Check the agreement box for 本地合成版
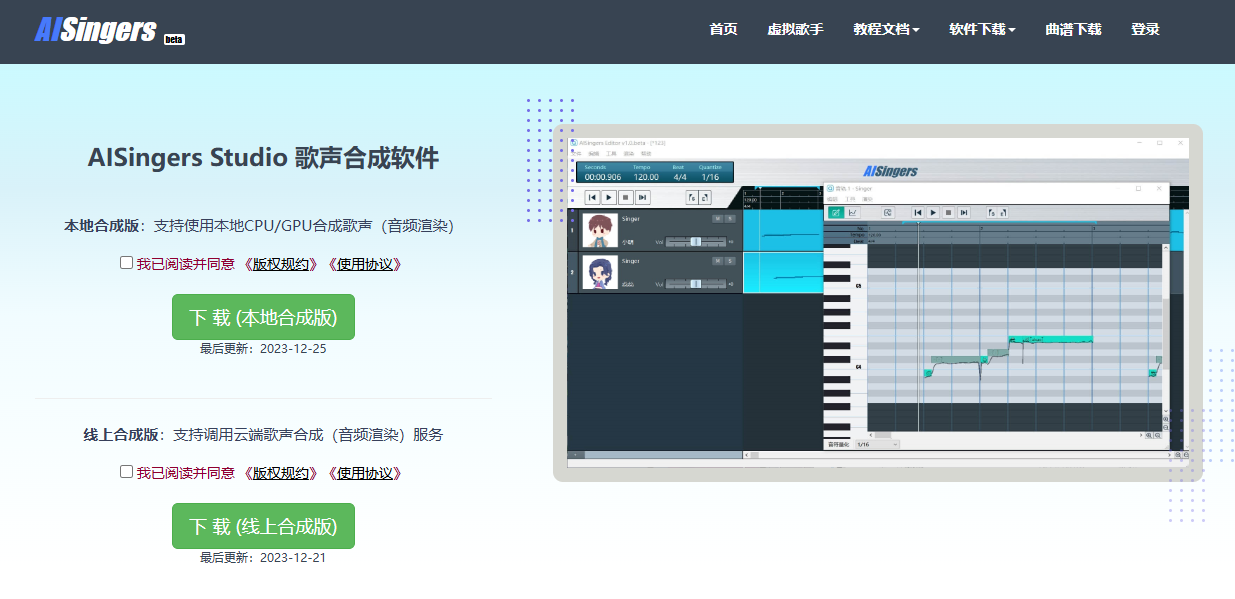Image resolution: width=1235 pixels, height=599 pixels. 126,263
